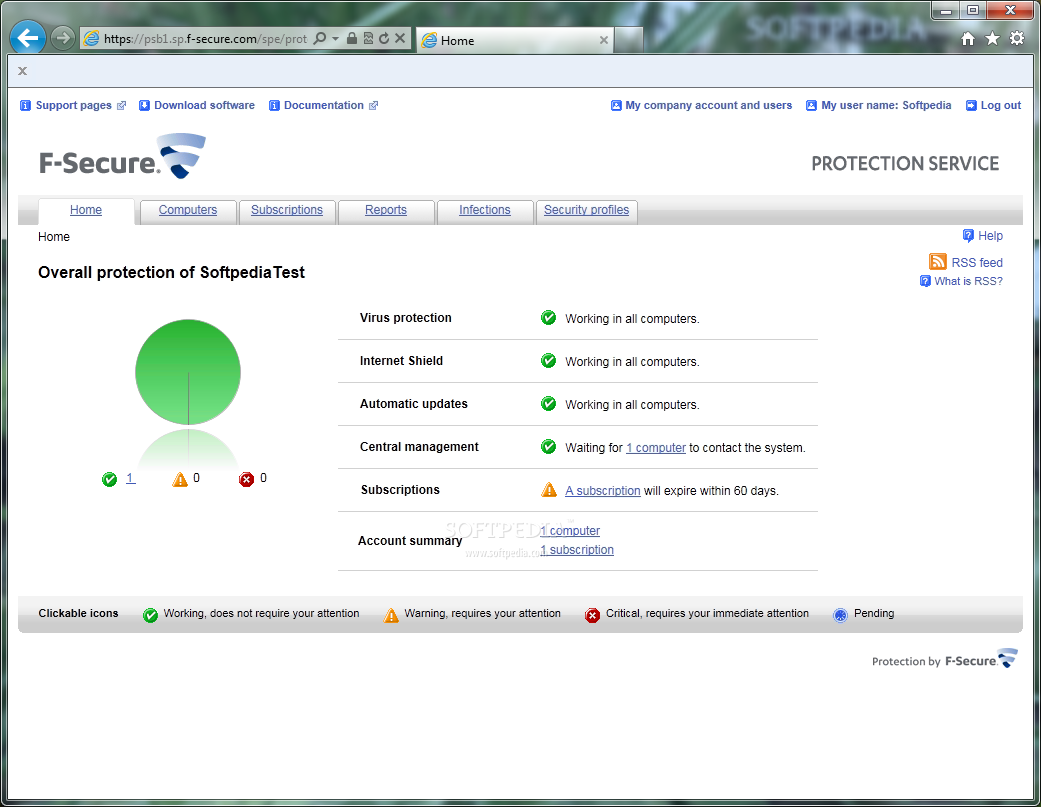Click the browser Forward arrow button
The height and width of the screenshot is (807, 1041).
click(62, 38)
